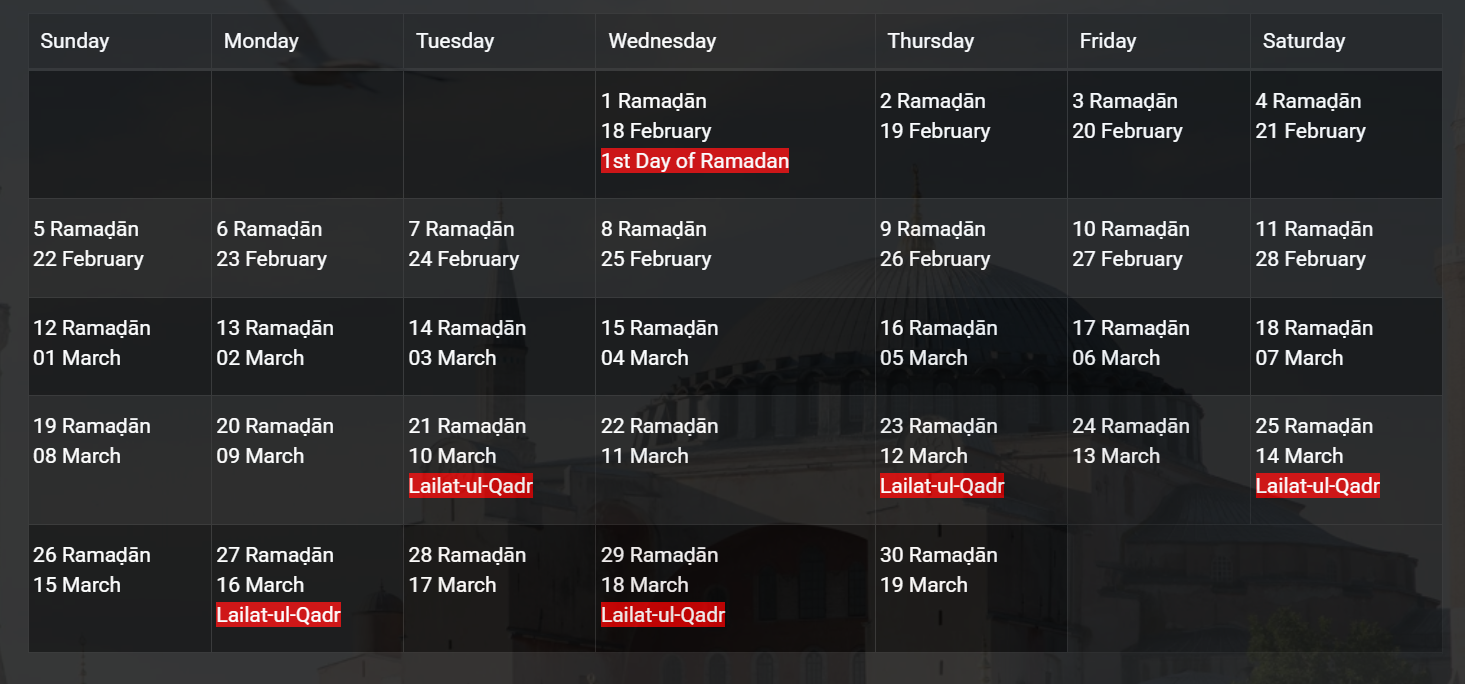This screenshot has width=1465, height=684.
Task: Click the Lailat-ul-Qadr label on 14 March
Action: point(1317,486)
